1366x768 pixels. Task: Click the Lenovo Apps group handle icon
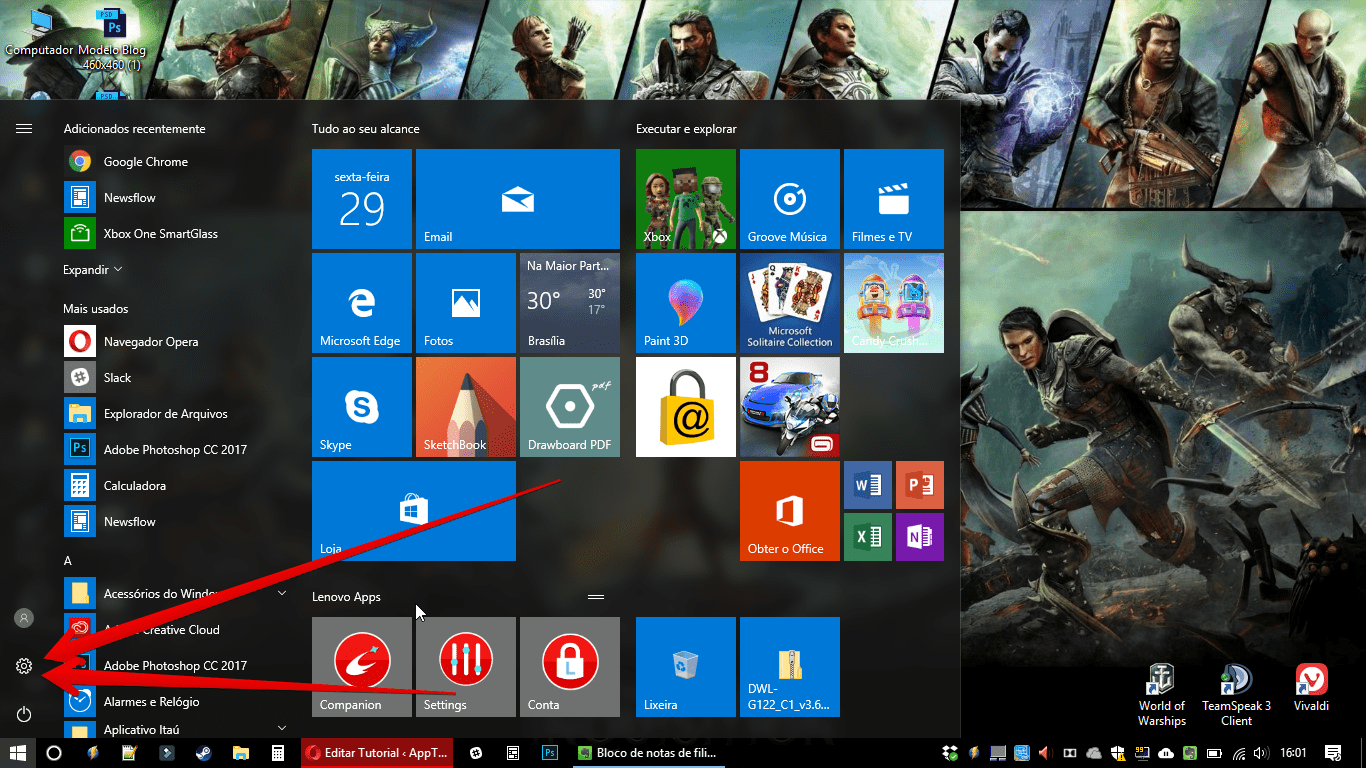[596, 597]
